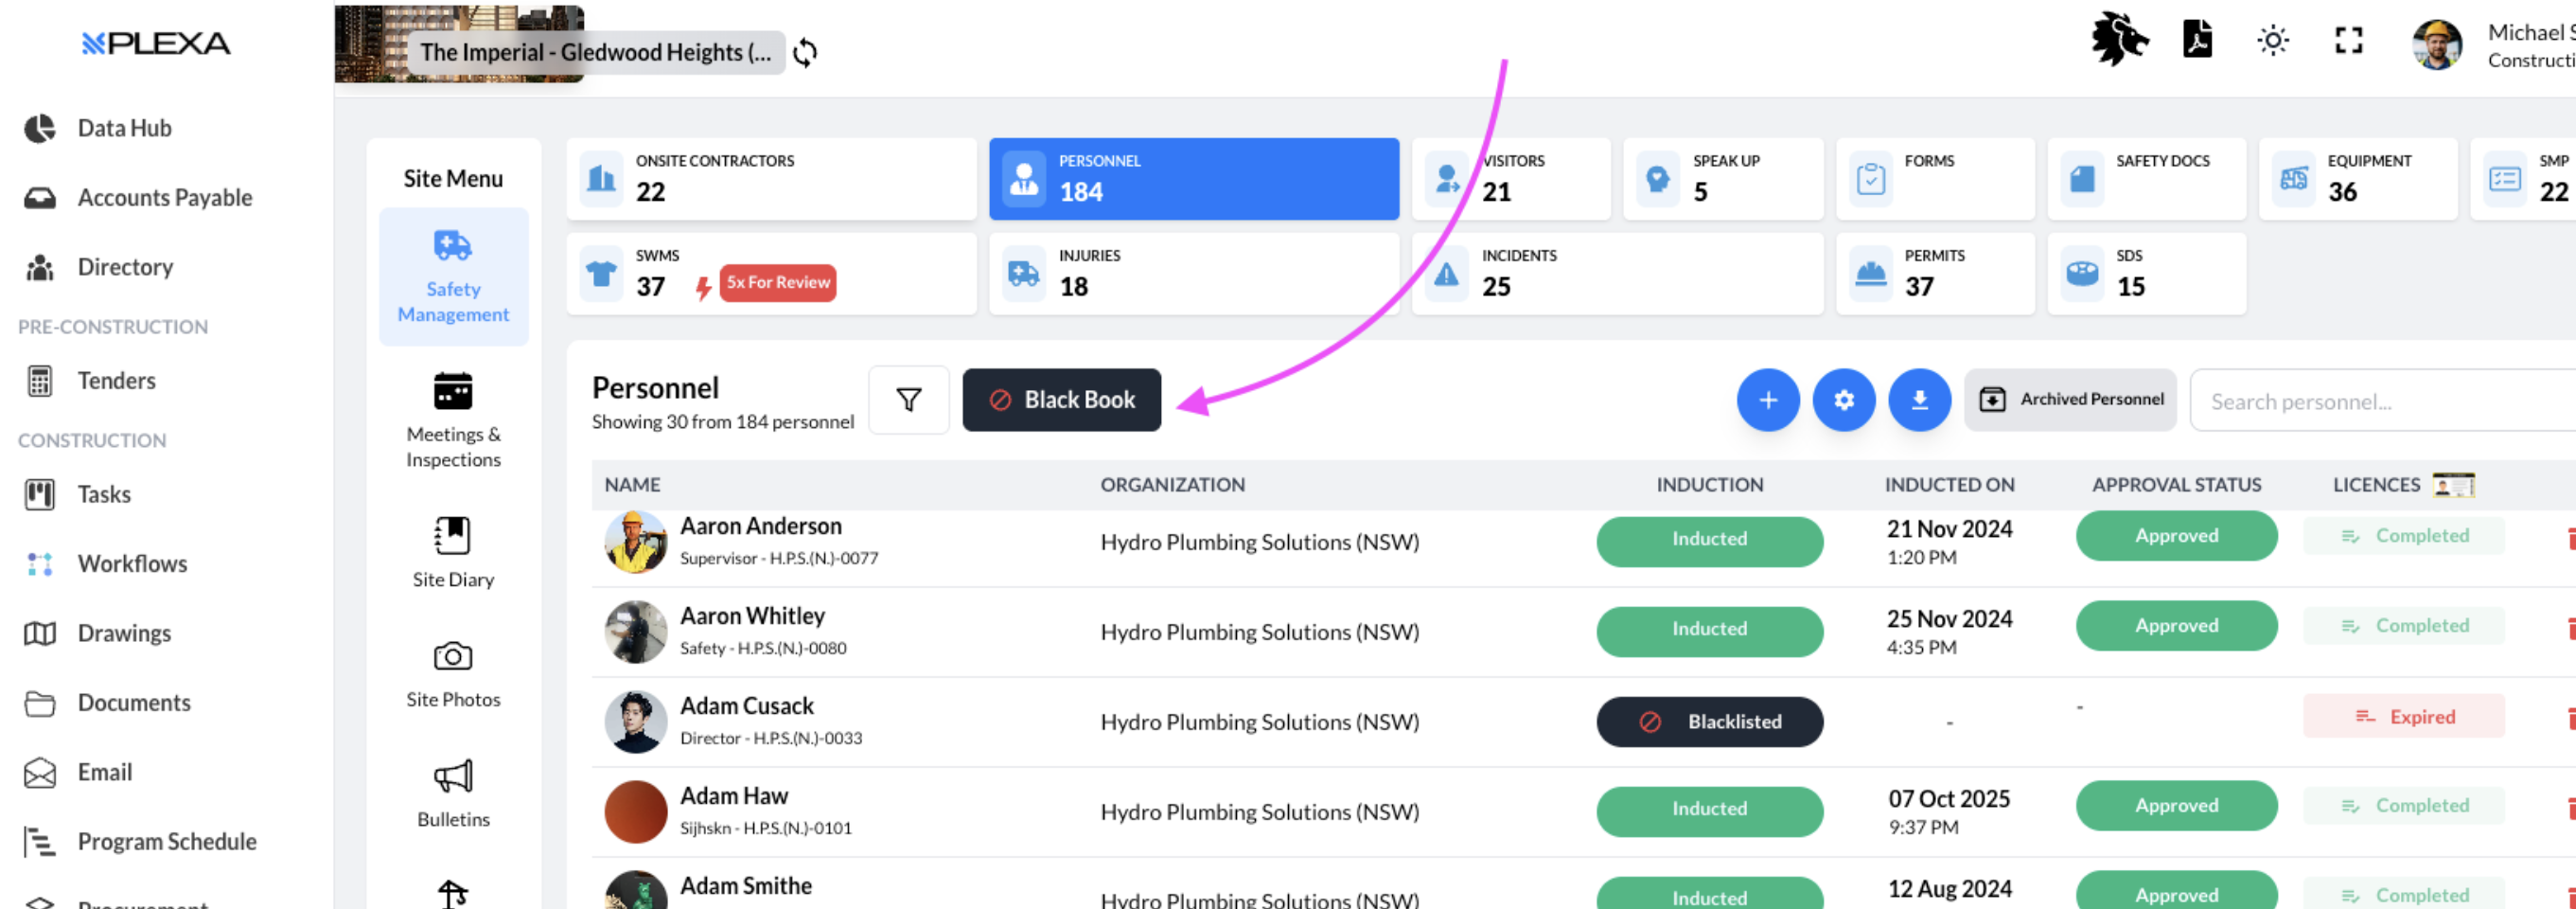Viewport: 2576px width, 909px height.
Task: Click the 5x For Review badge
Action: (x=777, y=283)
